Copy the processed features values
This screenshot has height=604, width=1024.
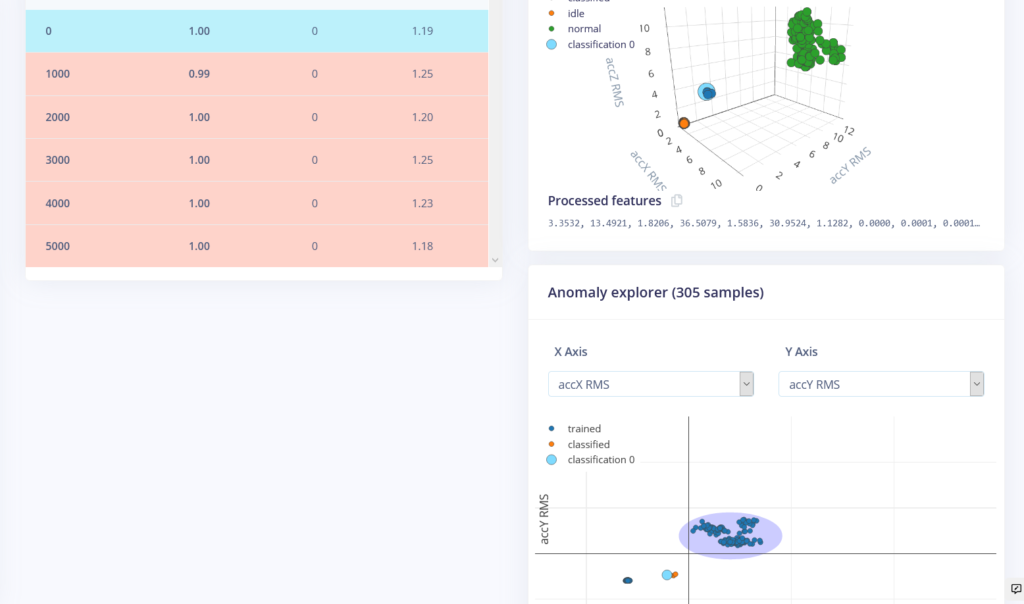[676, 200]
